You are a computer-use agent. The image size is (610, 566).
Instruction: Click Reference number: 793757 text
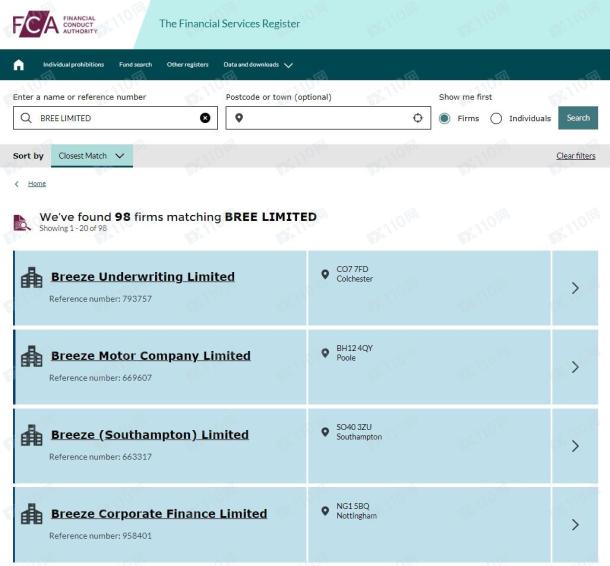100,299
